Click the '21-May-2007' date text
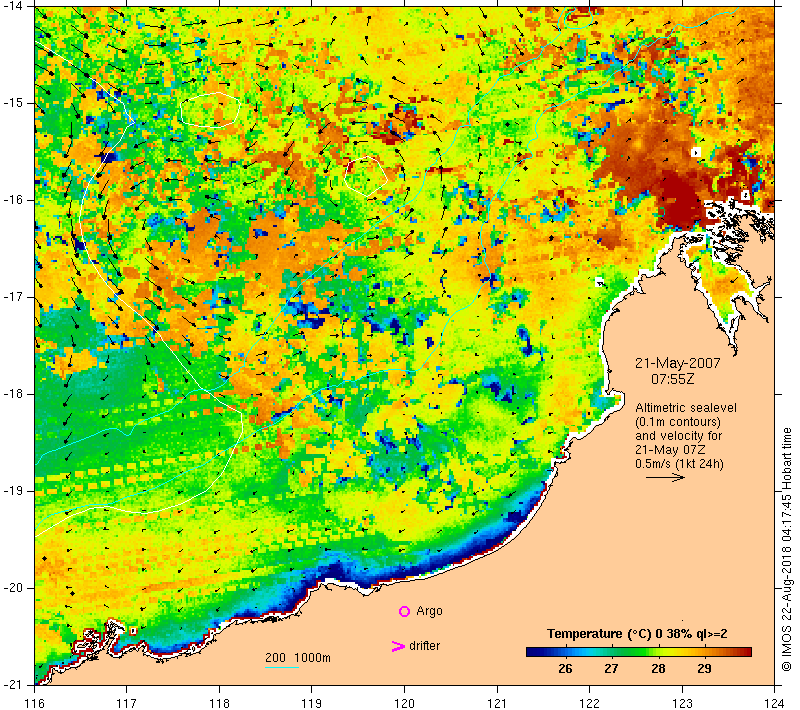The image size is (800, 710). click(x=678, y=363)
